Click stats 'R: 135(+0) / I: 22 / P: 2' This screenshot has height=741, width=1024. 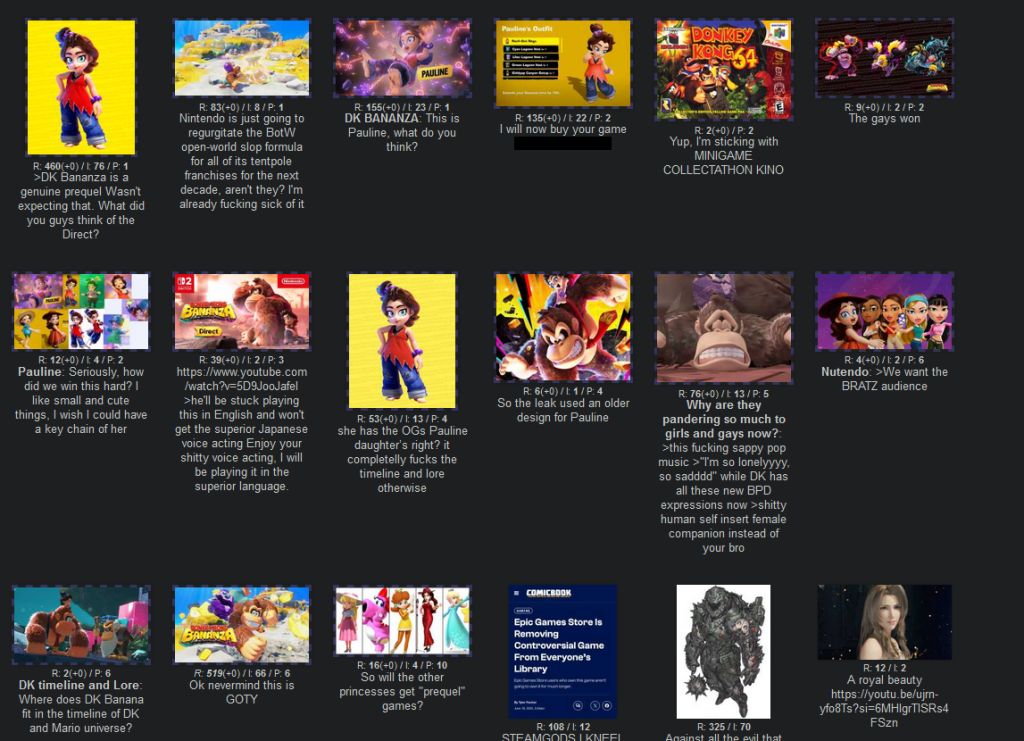click(563, 118)
